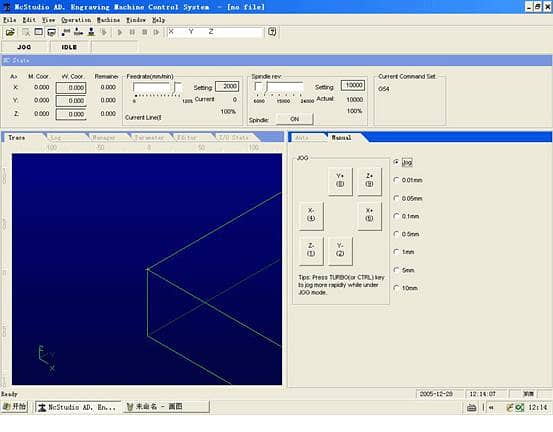Screen dimensions: 553x432
Task: Click the tool-on-green-base toolbar icon
Action: tap(91, 32)
